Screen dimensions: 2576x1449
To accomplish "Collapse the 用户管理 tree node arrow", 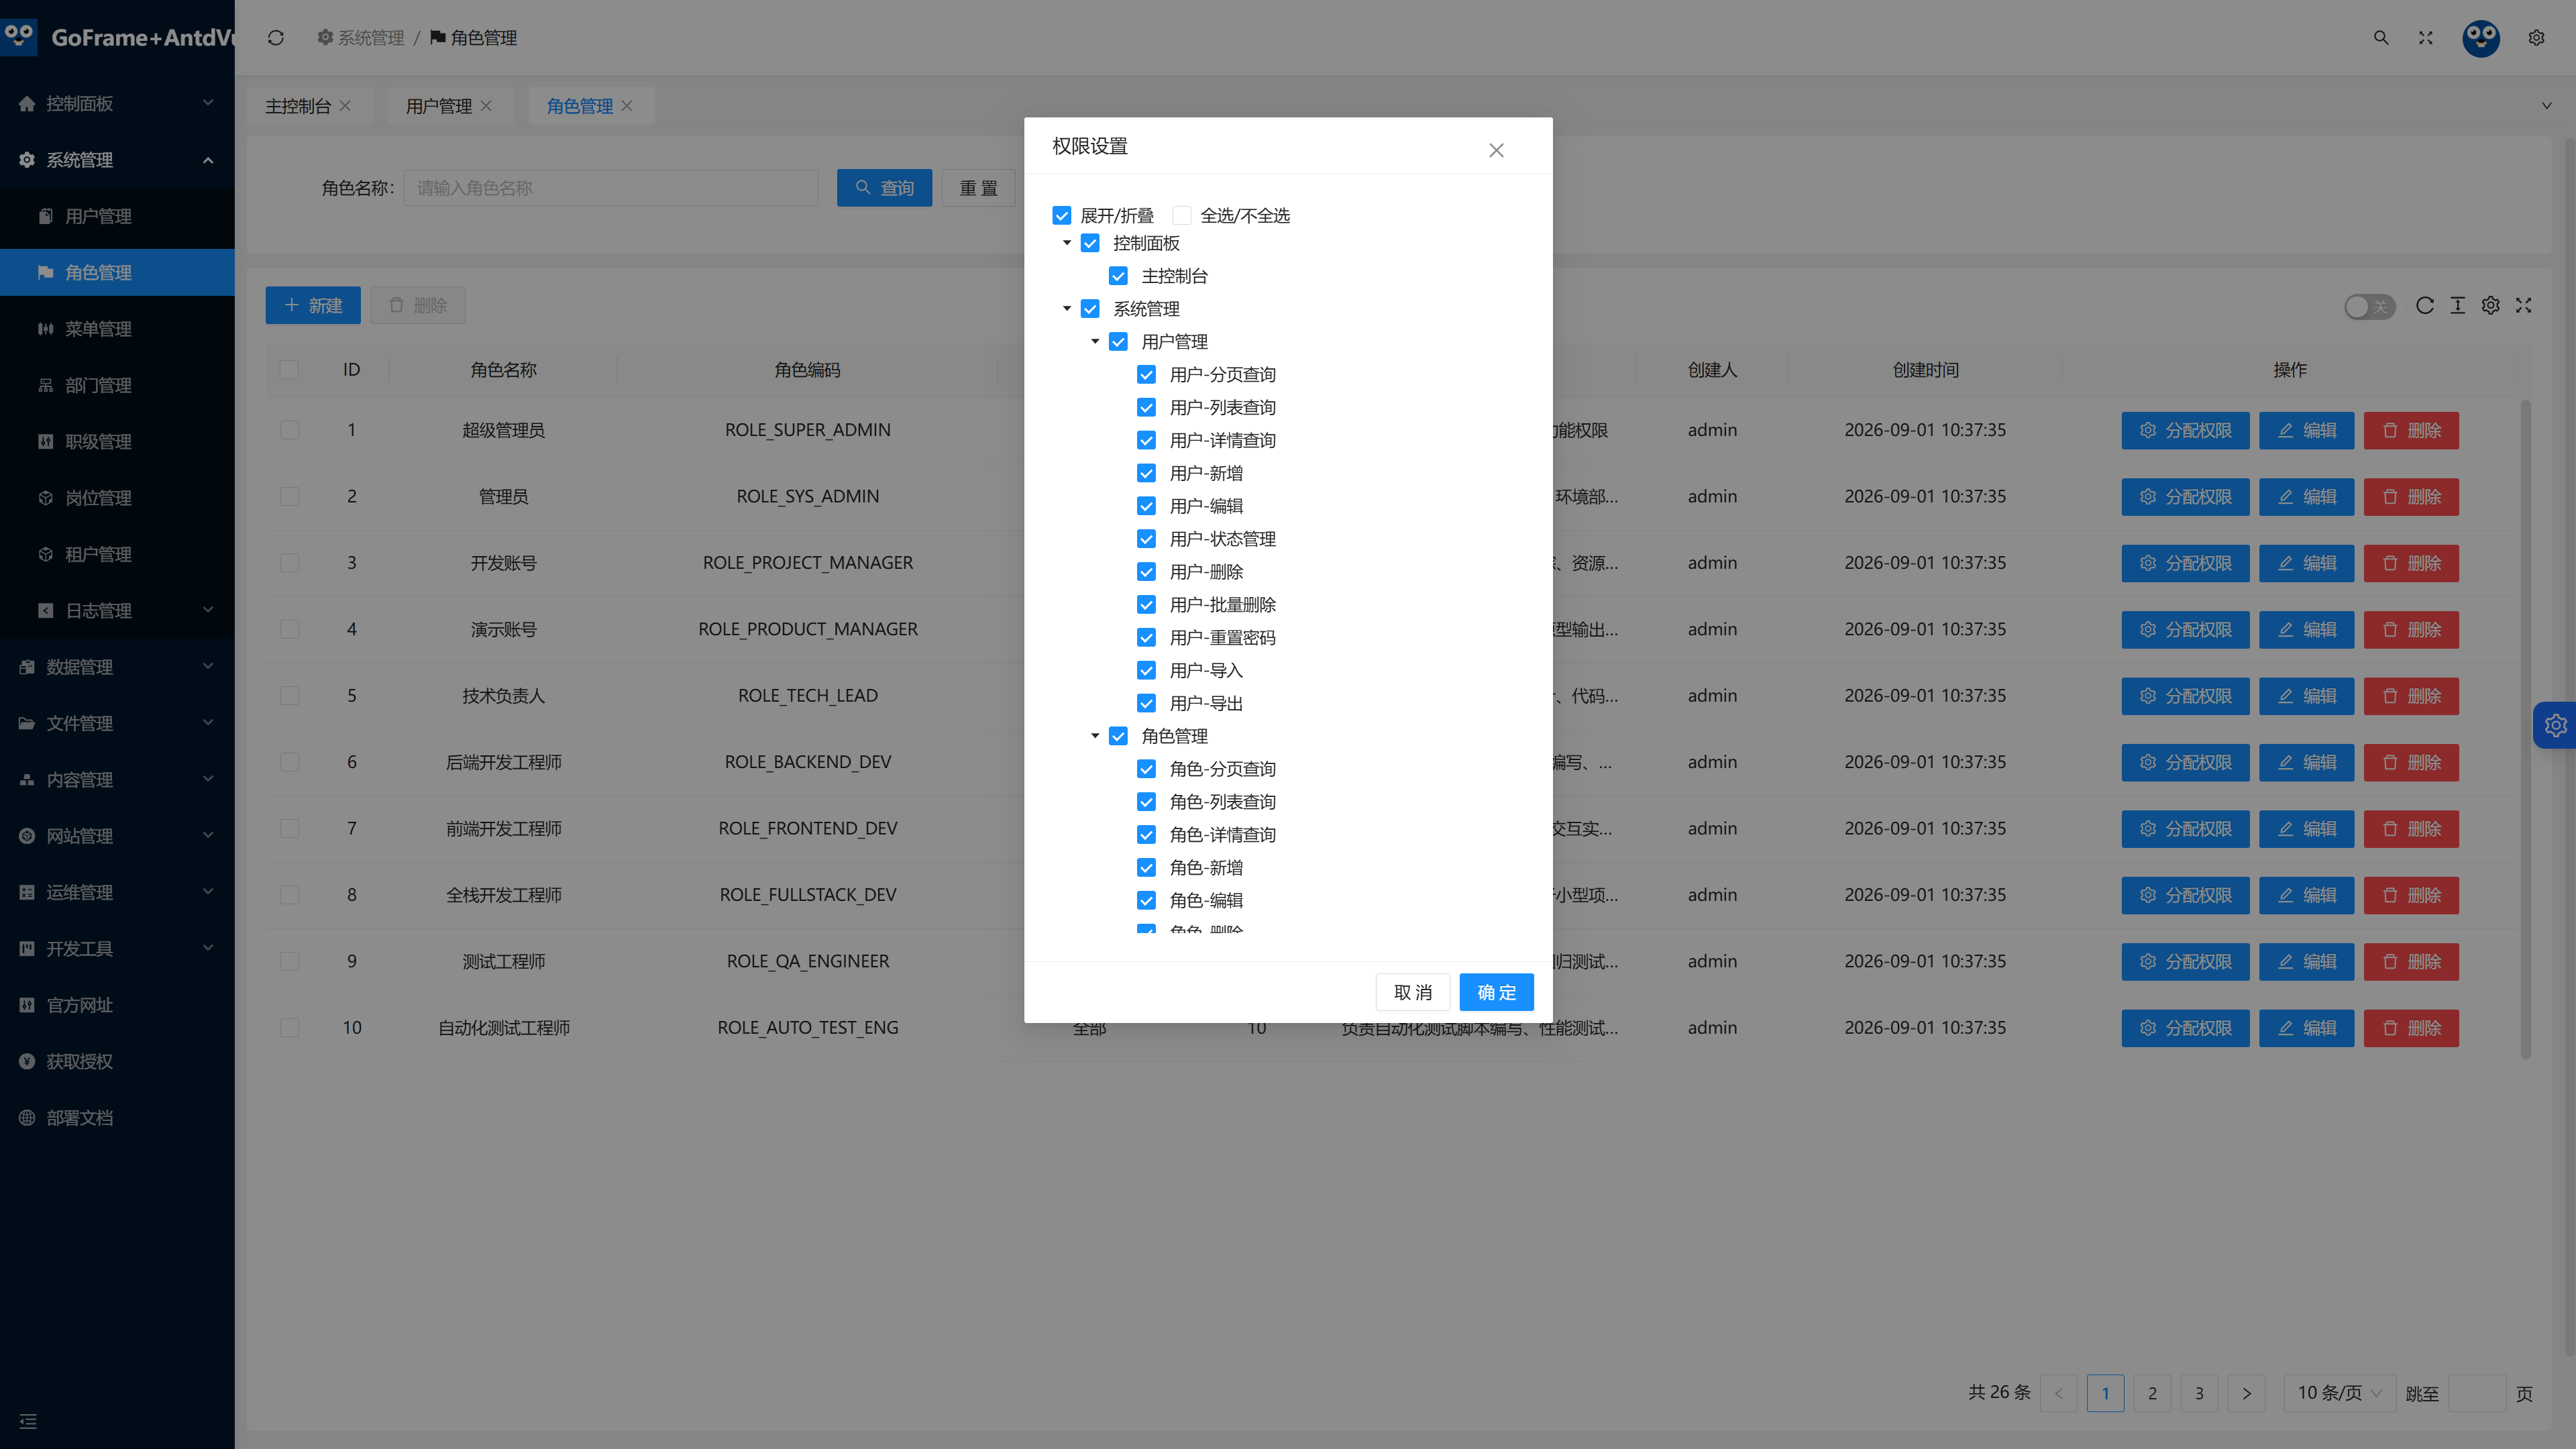I will click(x=1095, y=342).
